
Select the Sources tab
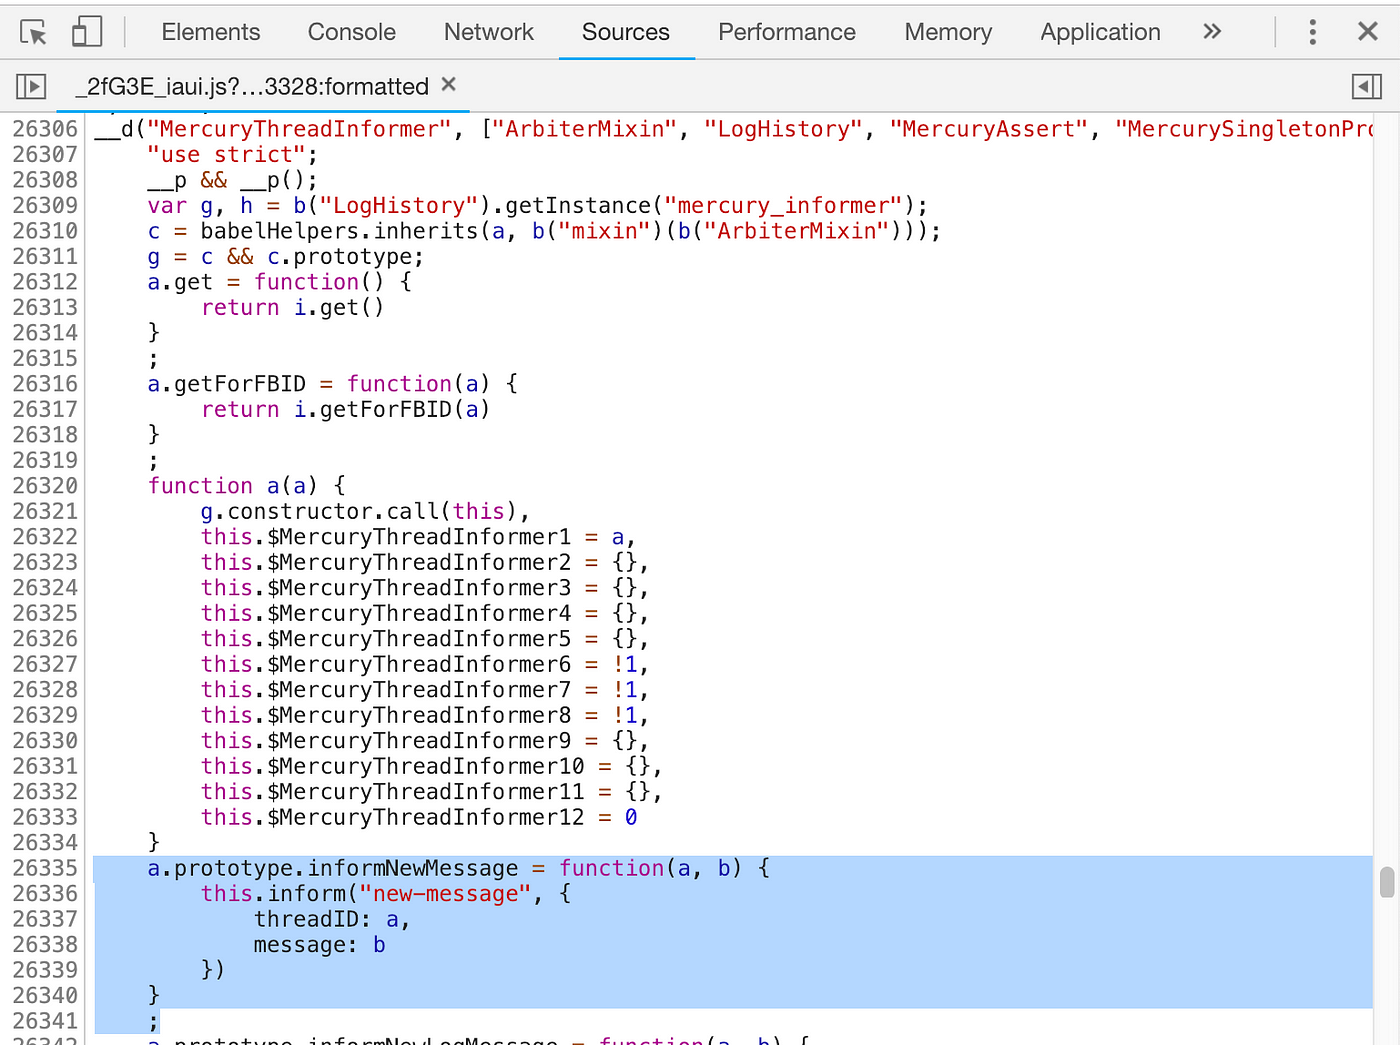pos(626,32)
